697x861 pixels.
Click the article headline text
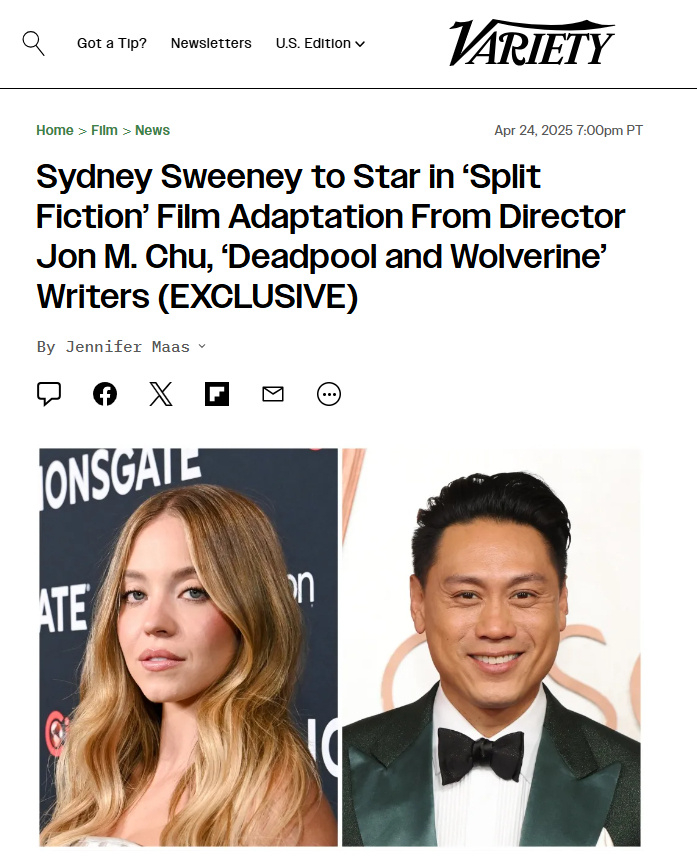tap(331, 237)
